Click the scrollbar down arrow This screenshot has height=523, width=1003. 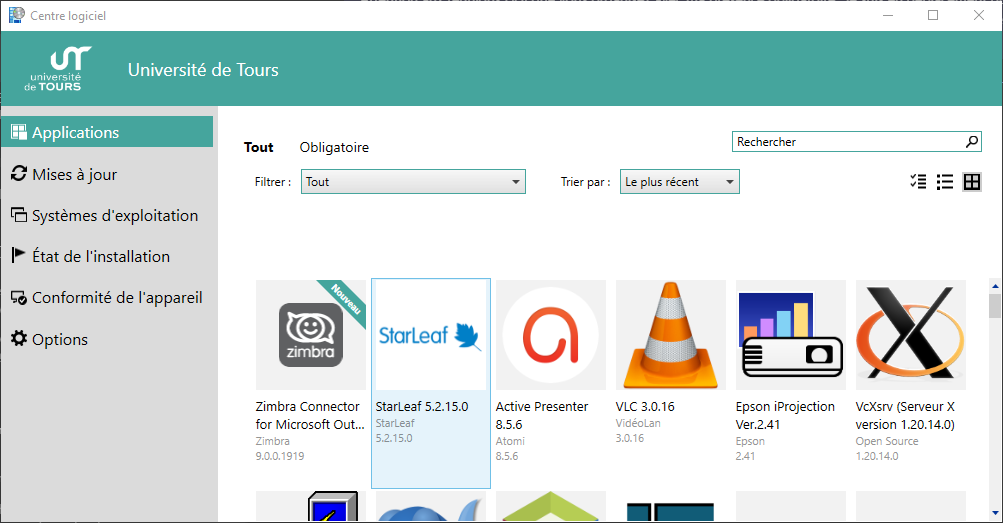(x=995, y=513)
